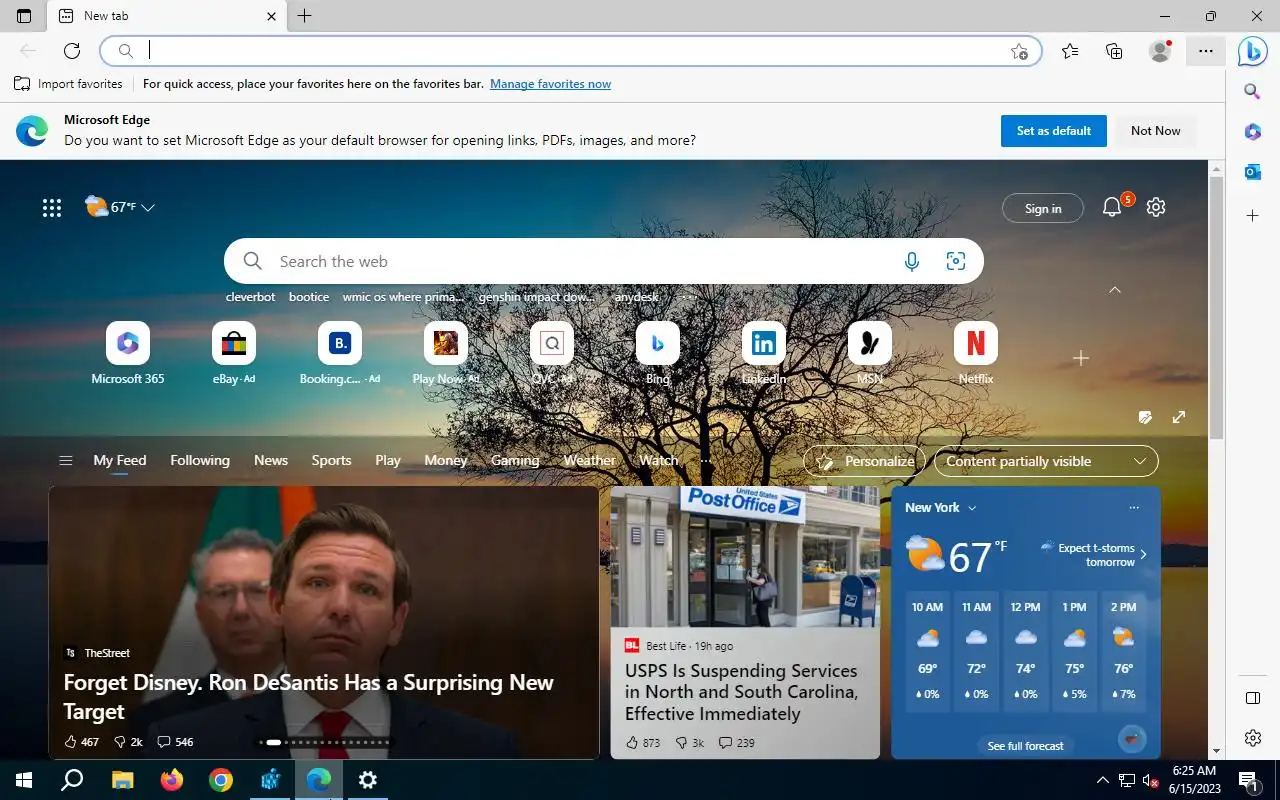The height and width of the screenshot is (800, 1280).
Task: Switch to the News tab
Action: [271, 460]
